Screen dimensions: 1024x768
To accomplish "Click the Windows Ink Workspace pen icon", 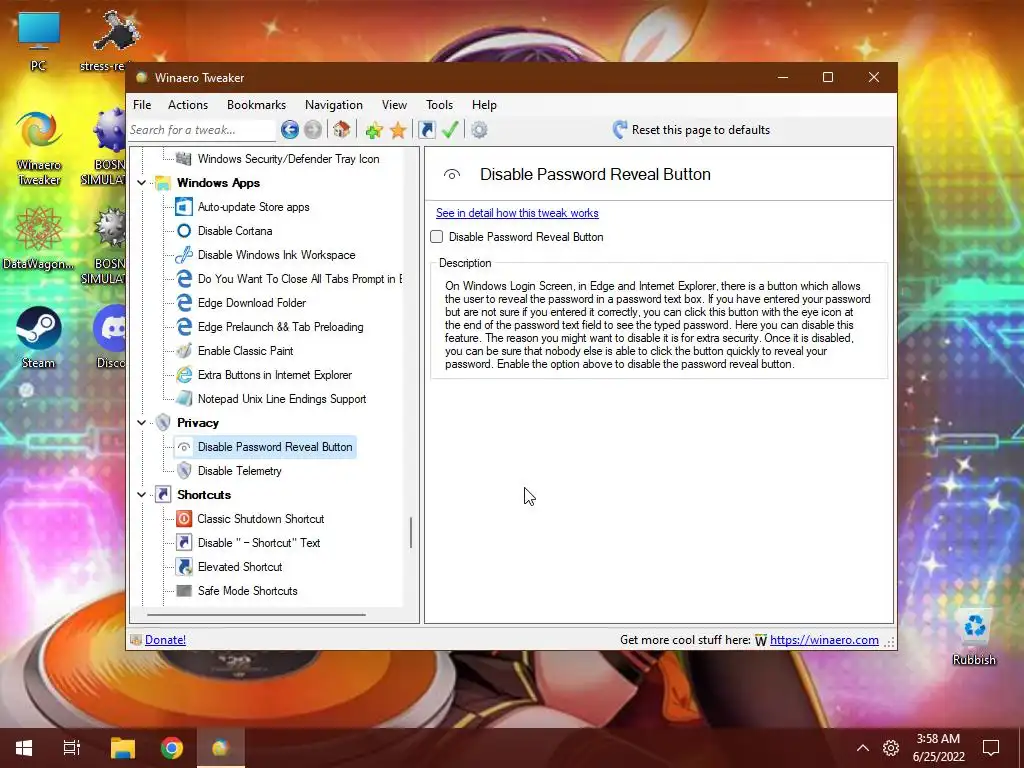I will coord(184,255).
